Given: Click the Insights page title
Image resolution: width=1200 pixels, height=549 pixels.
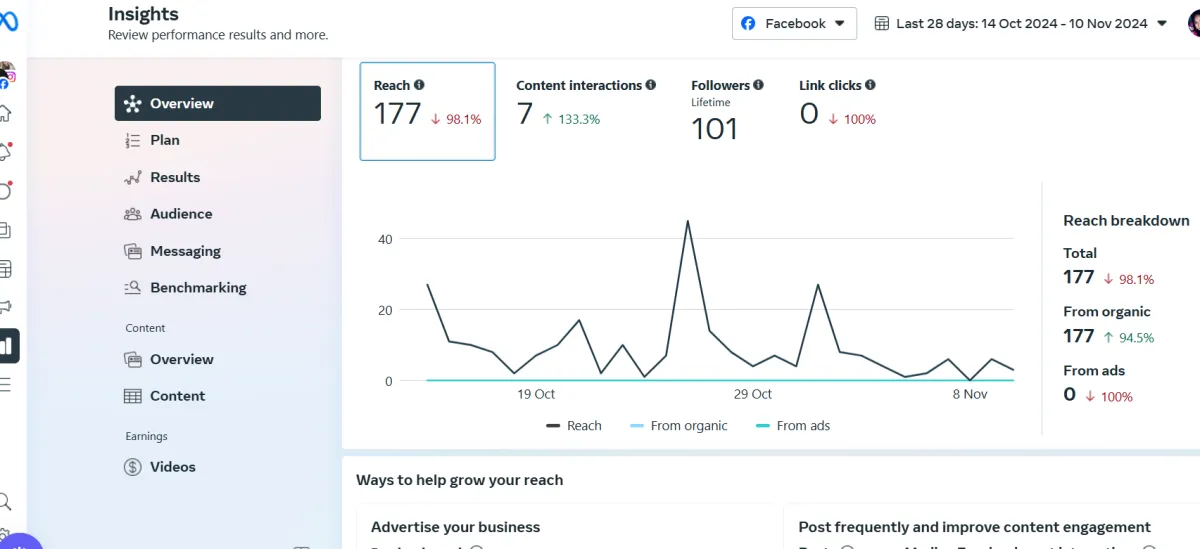Looking at the screenshot, I should pyautogui.click(x=144, y=14).
